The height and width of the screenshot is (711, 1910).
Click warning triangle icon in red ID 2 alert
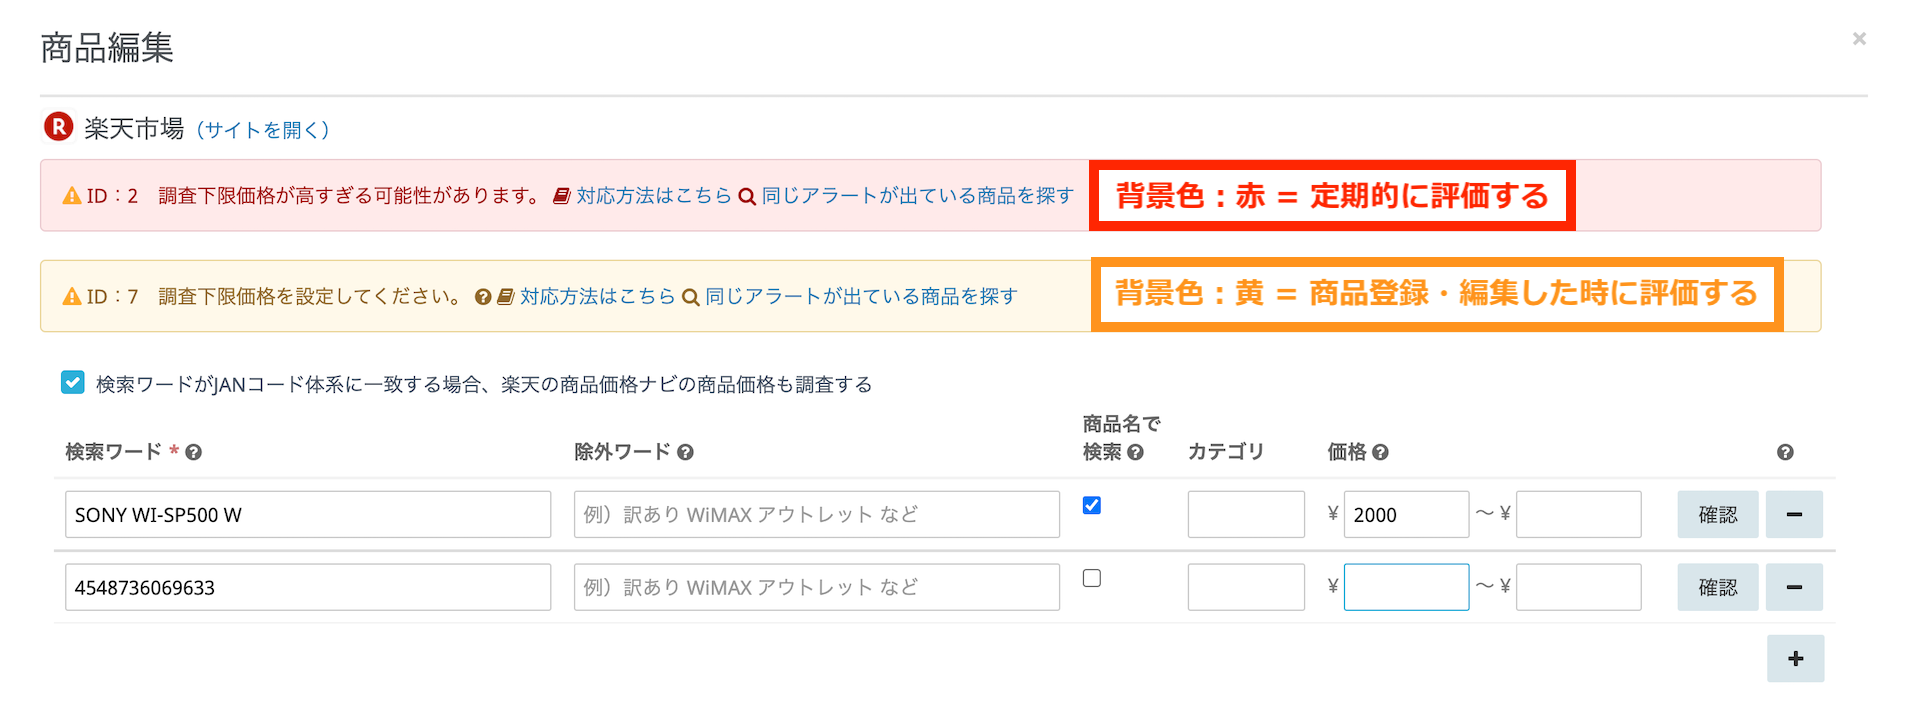coord(72,196)
